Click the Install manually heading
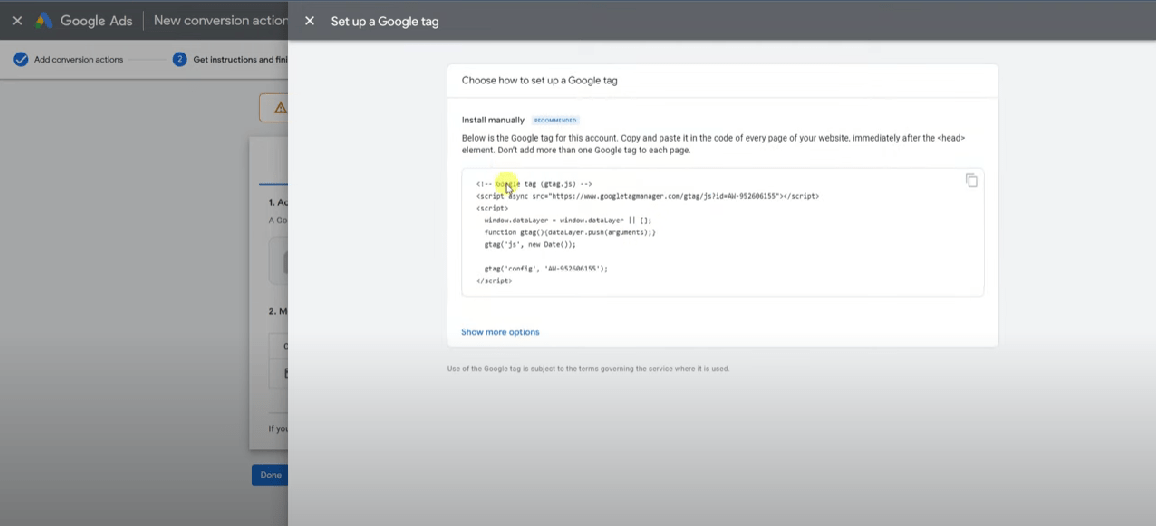The width and height of the screenshot is (1156, 526). tap(493, 120)
